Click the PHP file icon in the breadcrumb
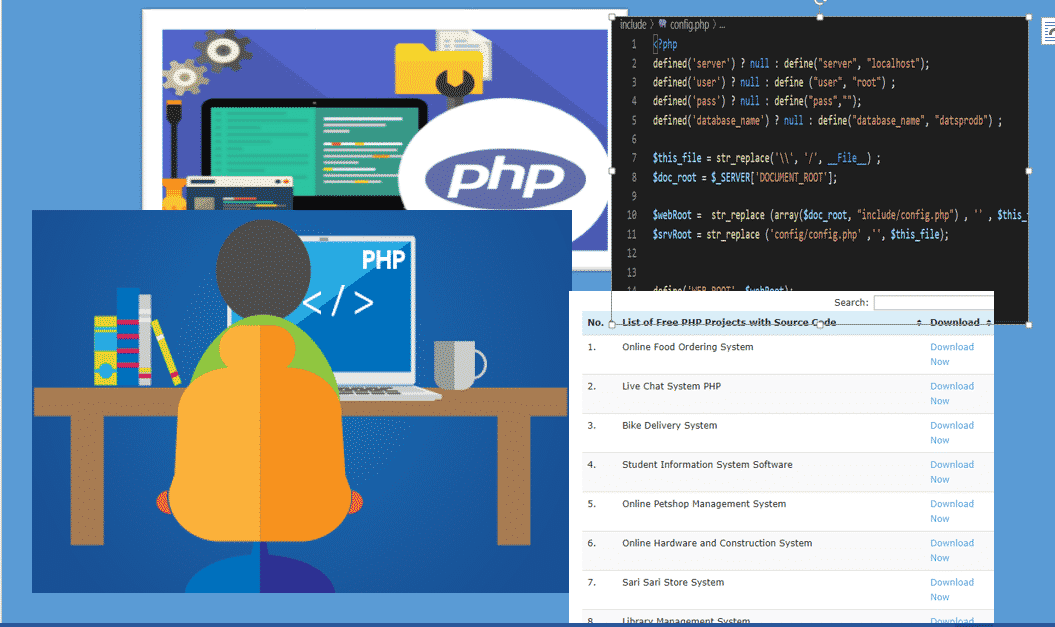Viewport: 1055px width, 627px height. (663, 22)
